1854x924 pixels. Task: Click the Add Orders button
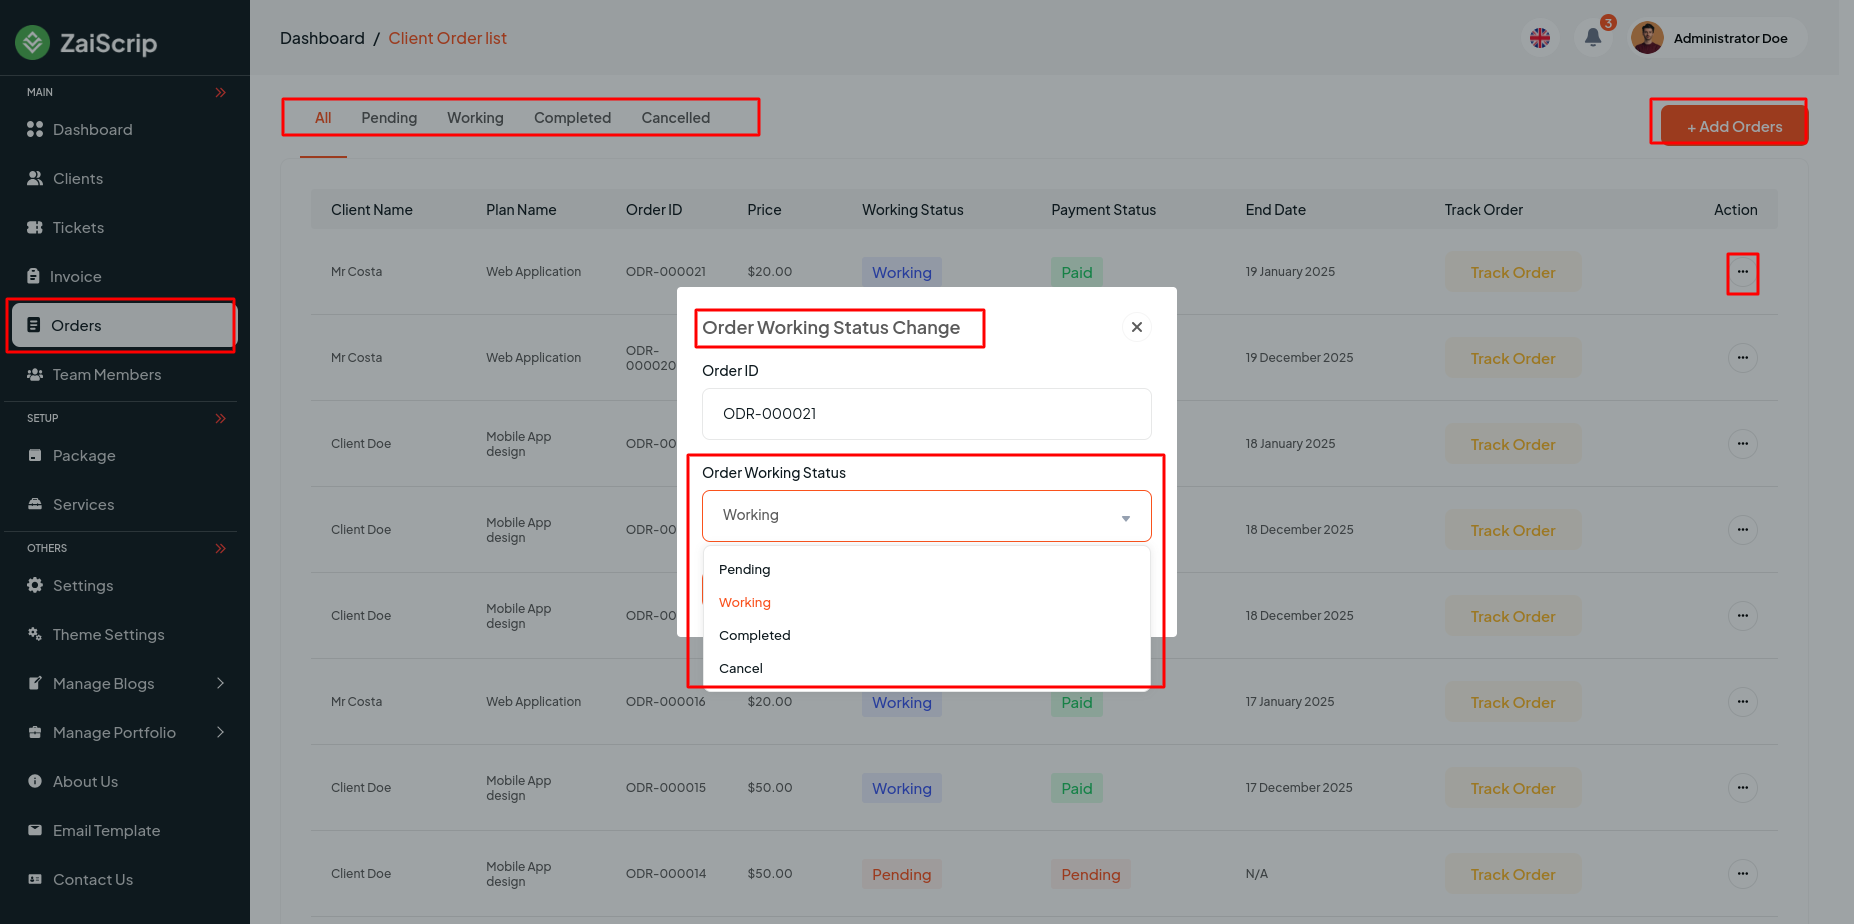[x=1734, y=127]
